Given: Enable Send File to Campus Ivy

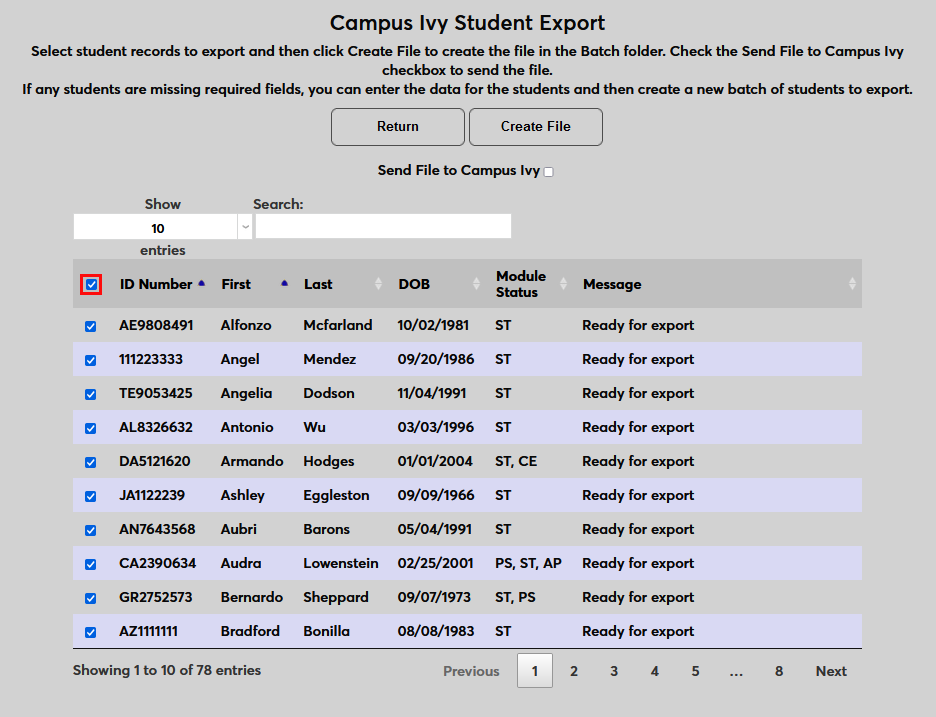Looking at the screenshot, I should tap(547, 171).
